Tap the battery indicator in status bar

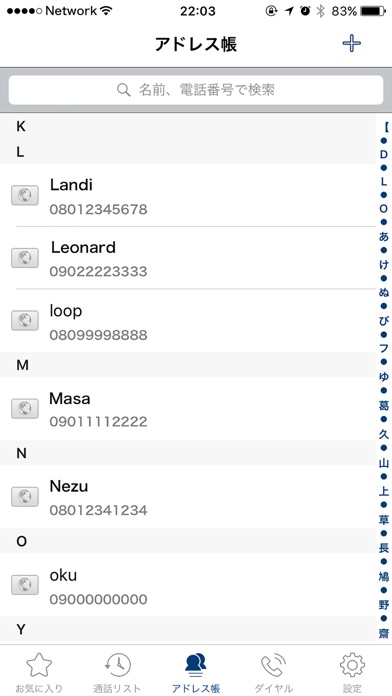(x=373, y=11)
